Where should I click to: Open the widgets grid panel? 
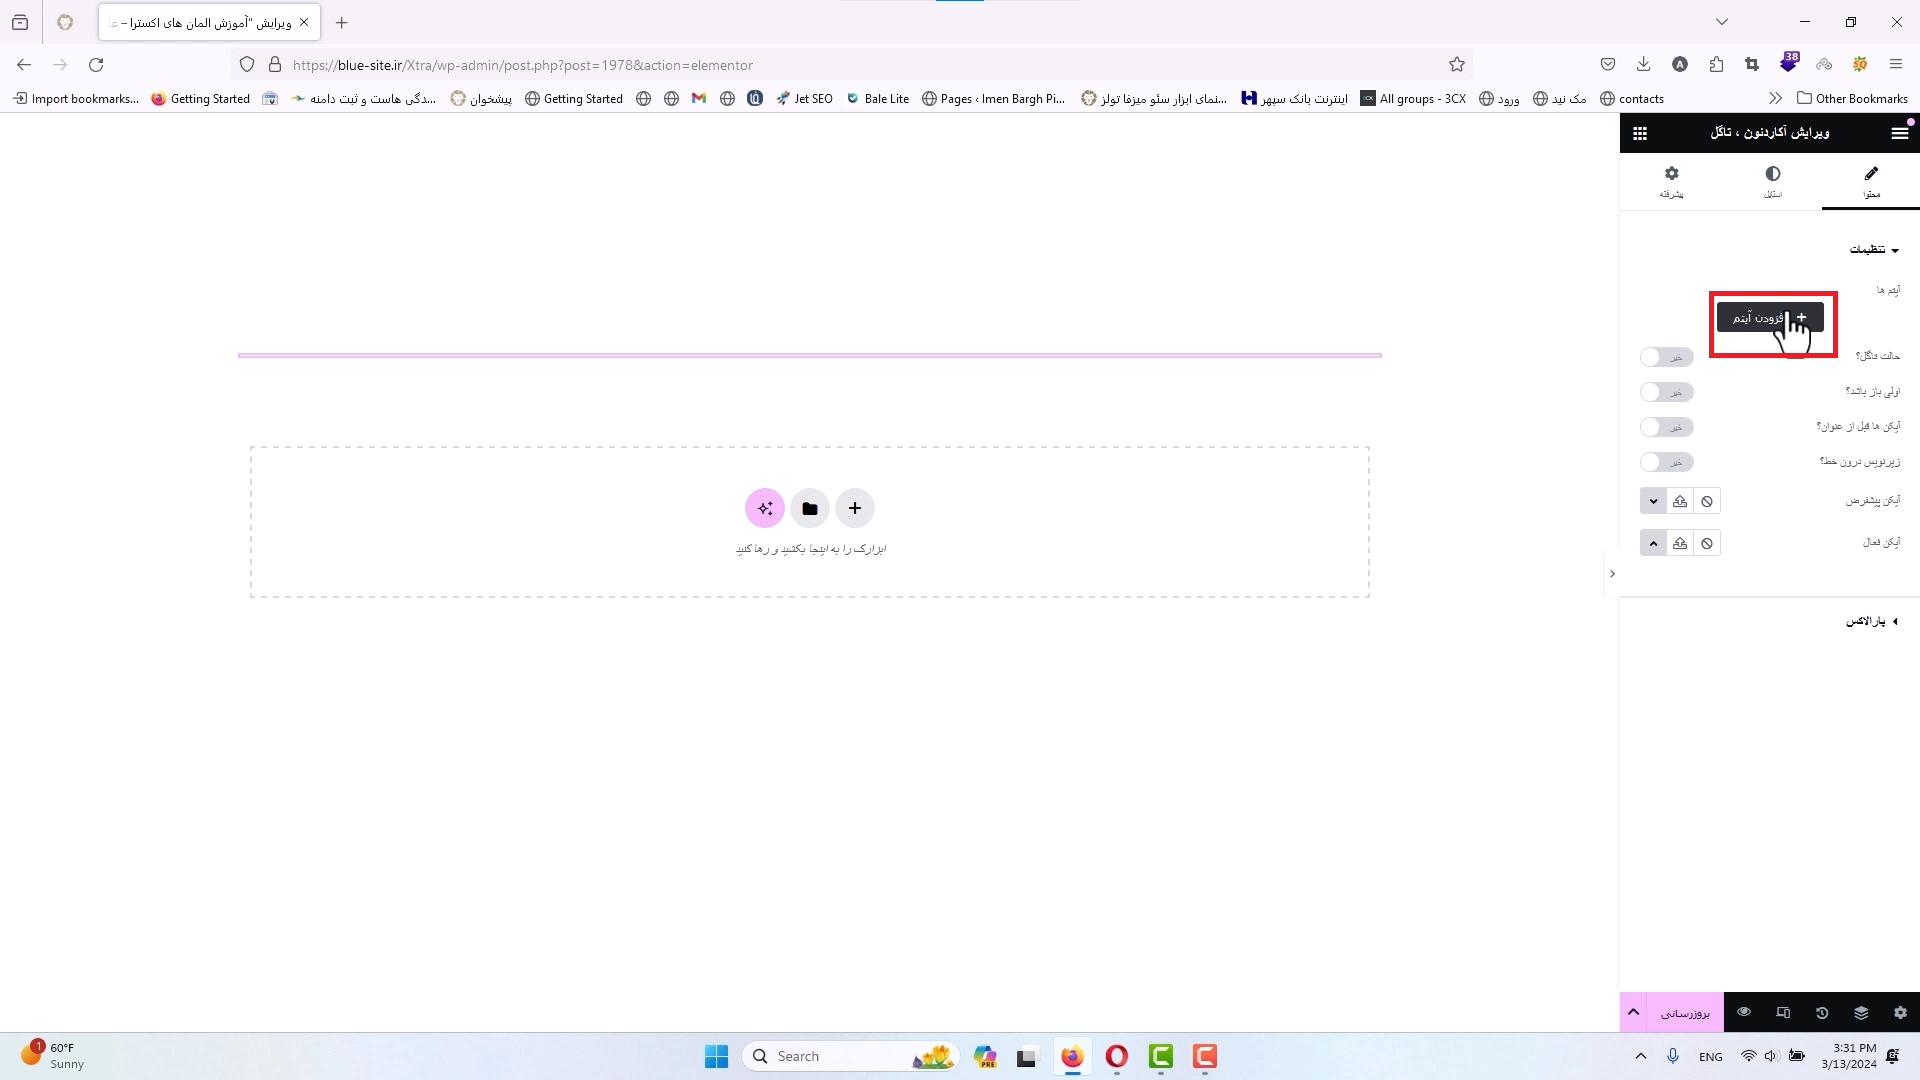[x=1640, y=133]
